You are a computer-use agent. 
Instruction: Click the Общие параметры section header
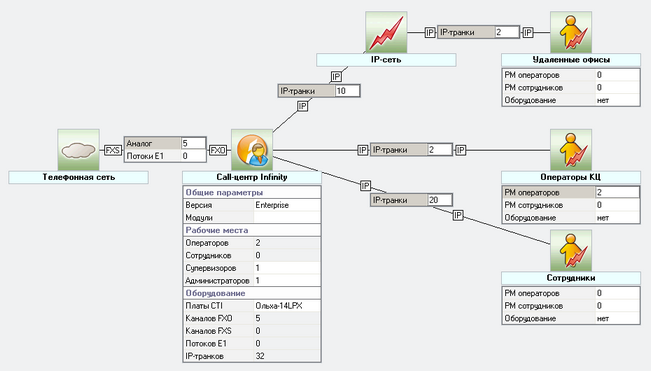(252, 193)
